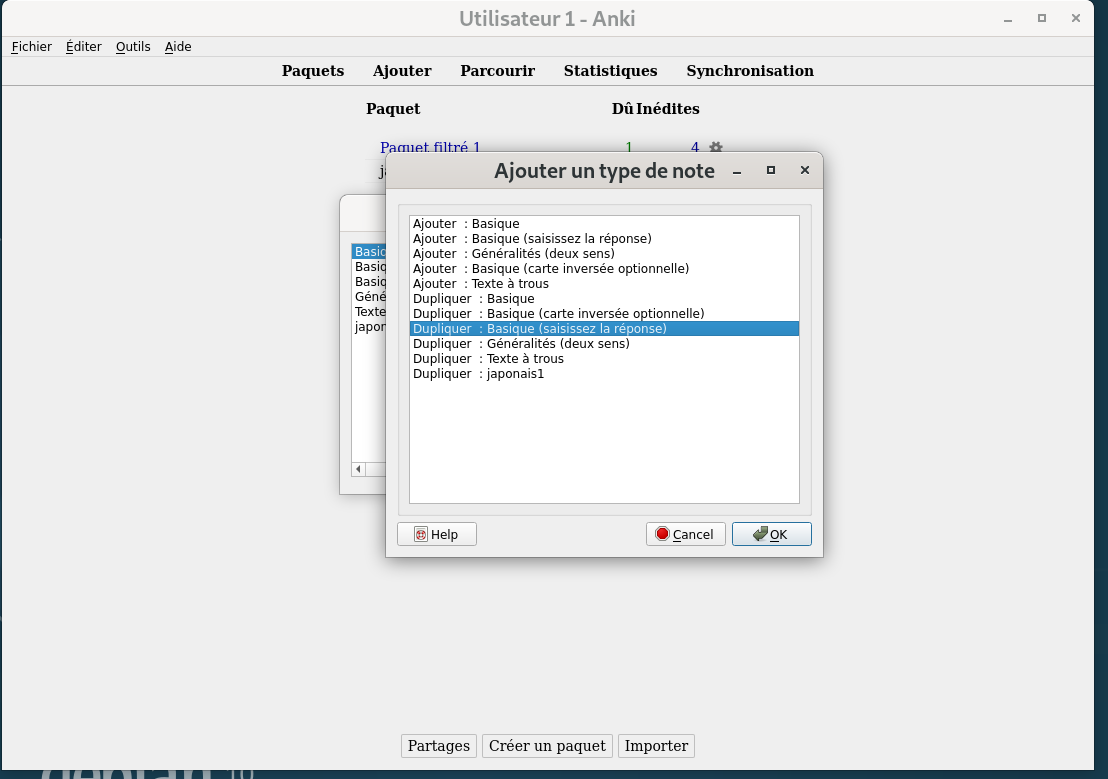Close the Ajouter un type de note dialog
The image size is (1108, 779).
tap(804, 171)
